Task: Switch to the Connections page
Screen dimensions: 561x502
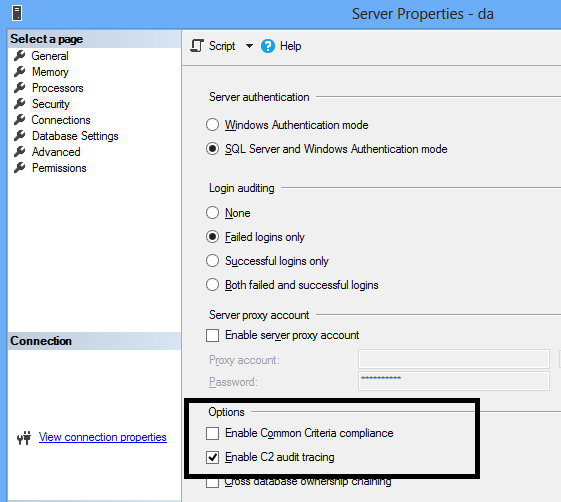Action: pos(61,120)
